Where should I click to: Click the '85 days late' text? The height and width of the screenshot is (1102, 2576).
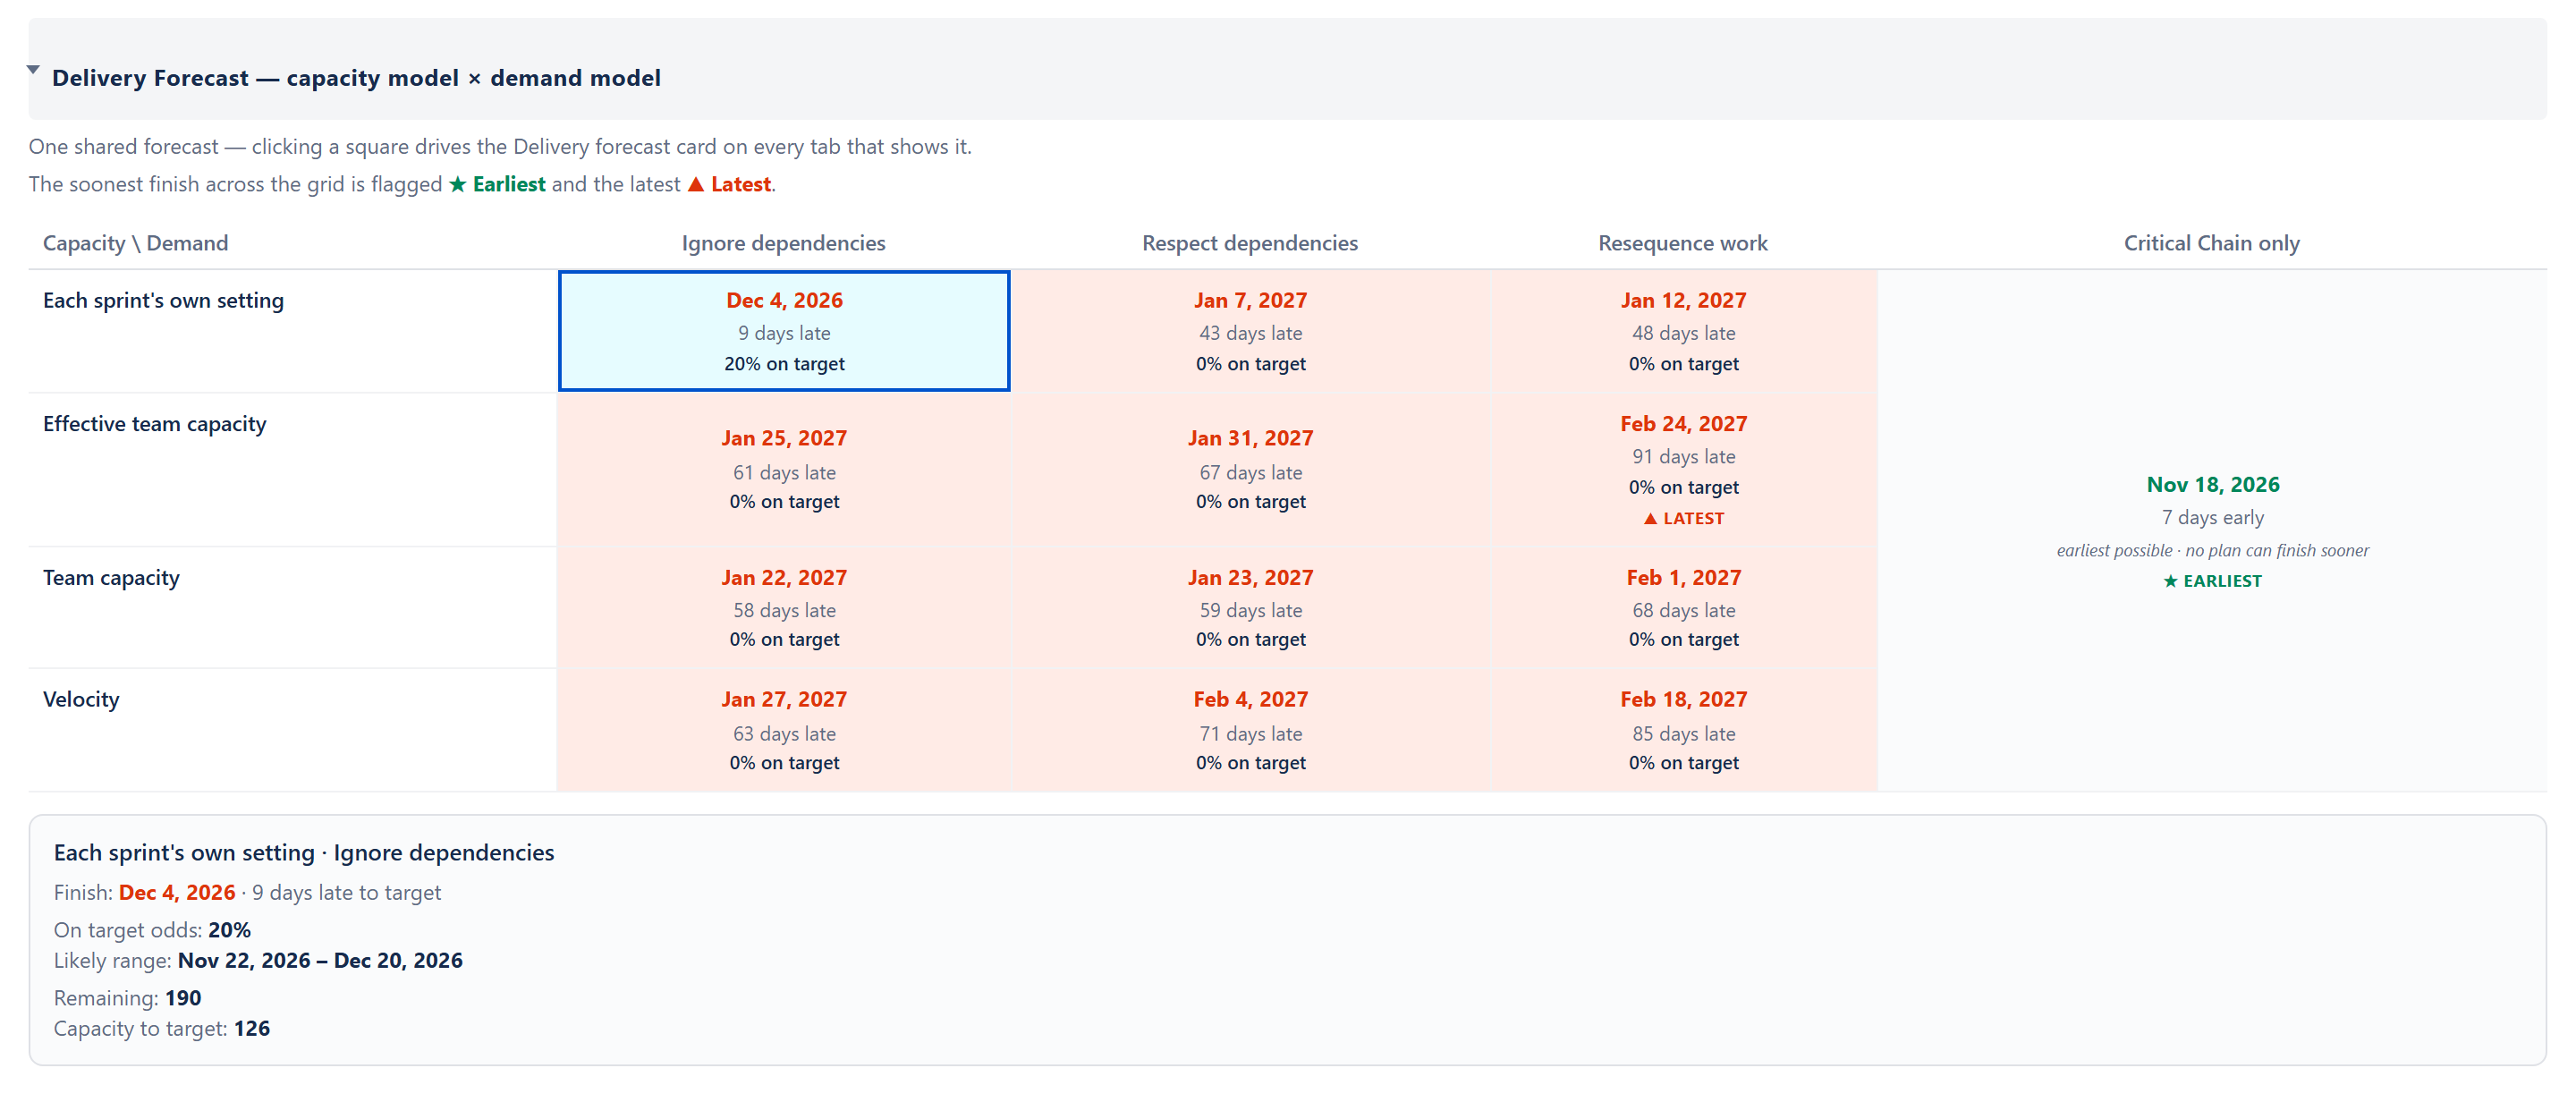1684,733
